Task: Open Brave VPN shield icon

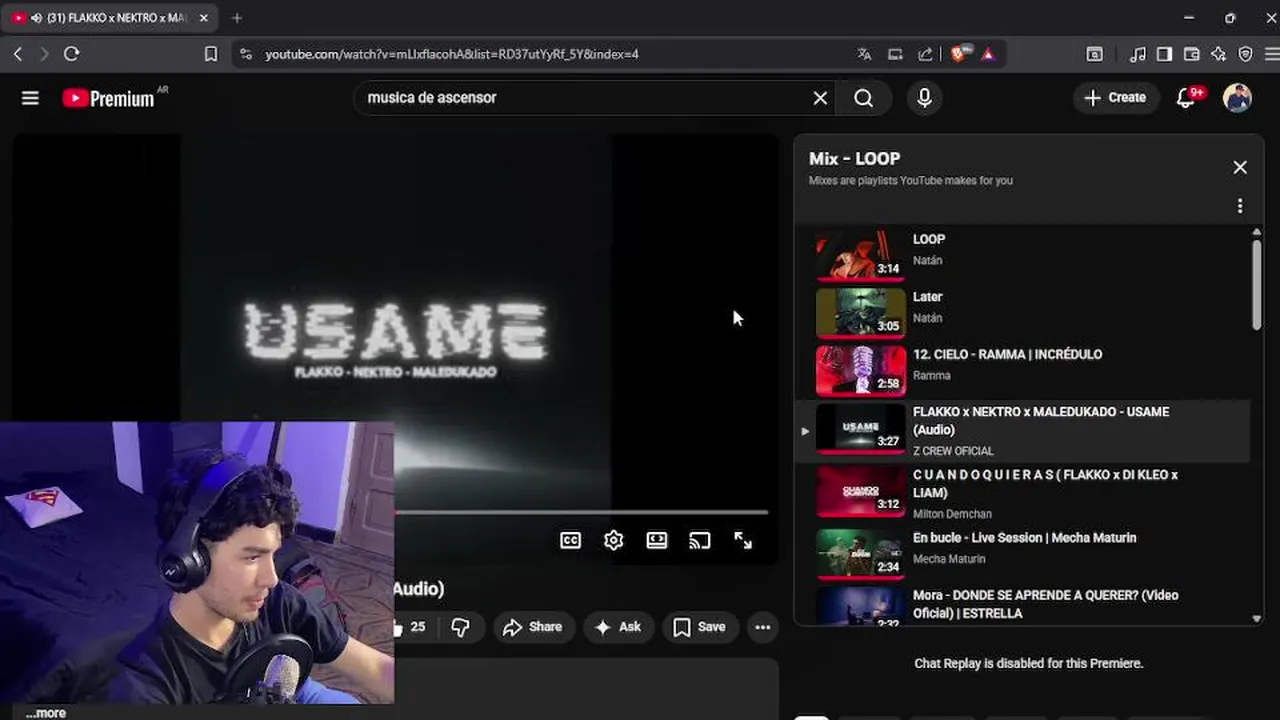Action: [1245, 54]
